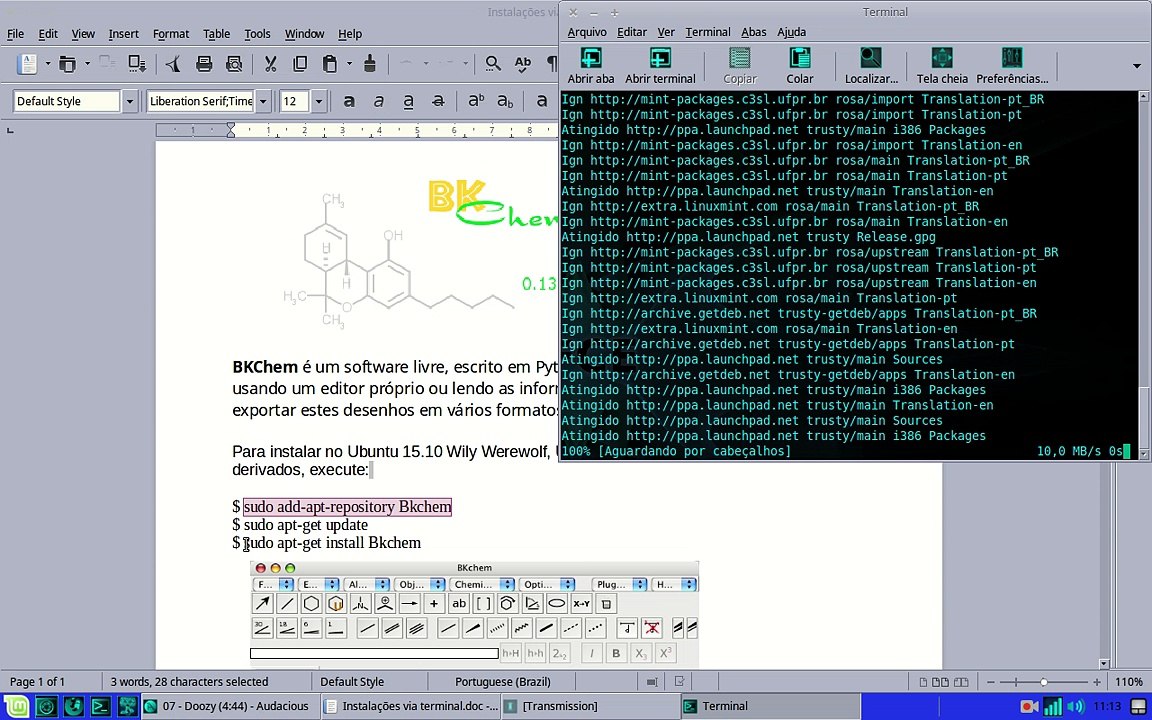Open the New document dropdown arrow

48,64
